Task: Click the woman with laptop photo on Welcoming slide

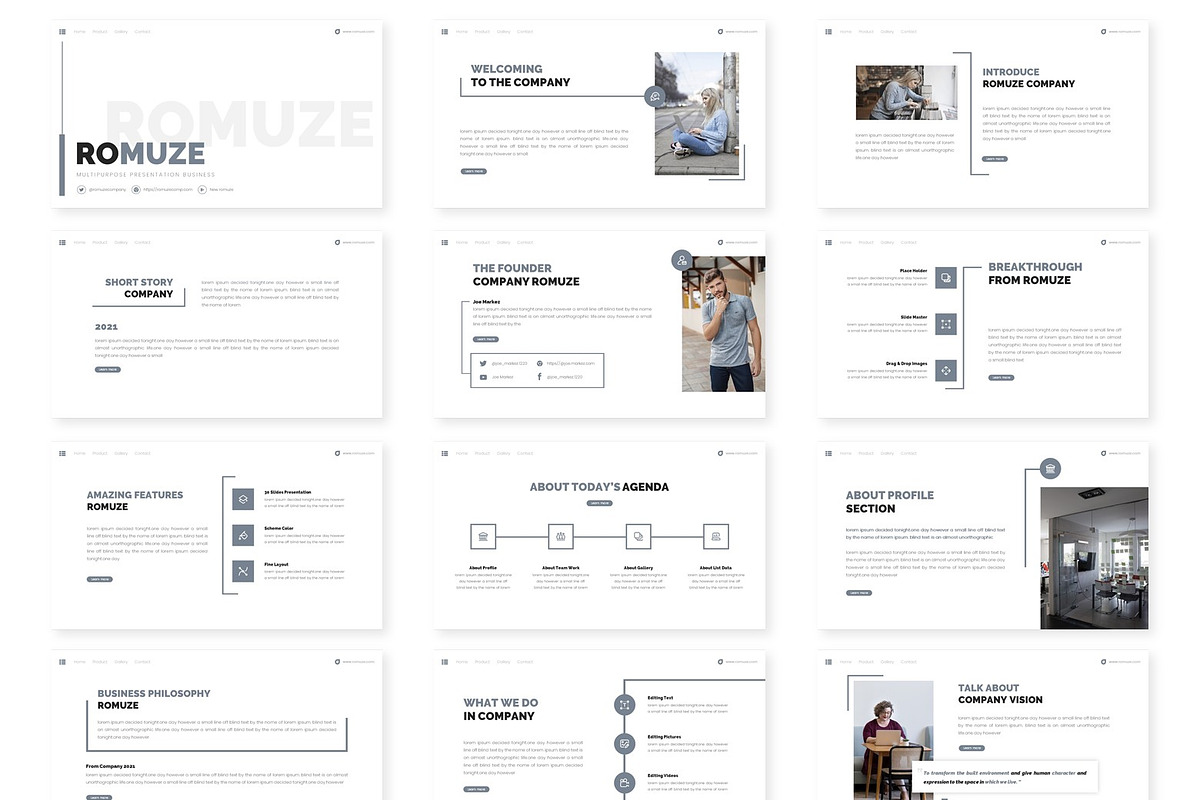Action: coord(697,114)
